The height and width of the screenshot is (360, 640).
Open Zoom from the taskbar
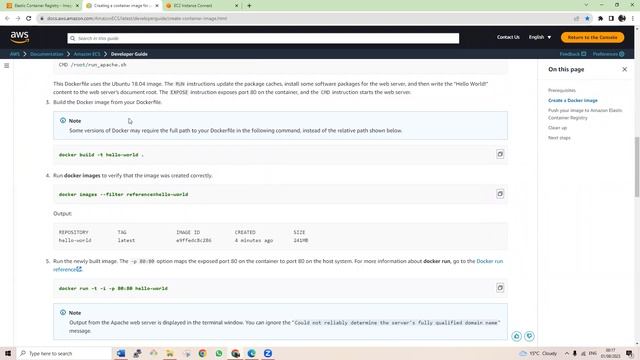click(x=268, y=353)
